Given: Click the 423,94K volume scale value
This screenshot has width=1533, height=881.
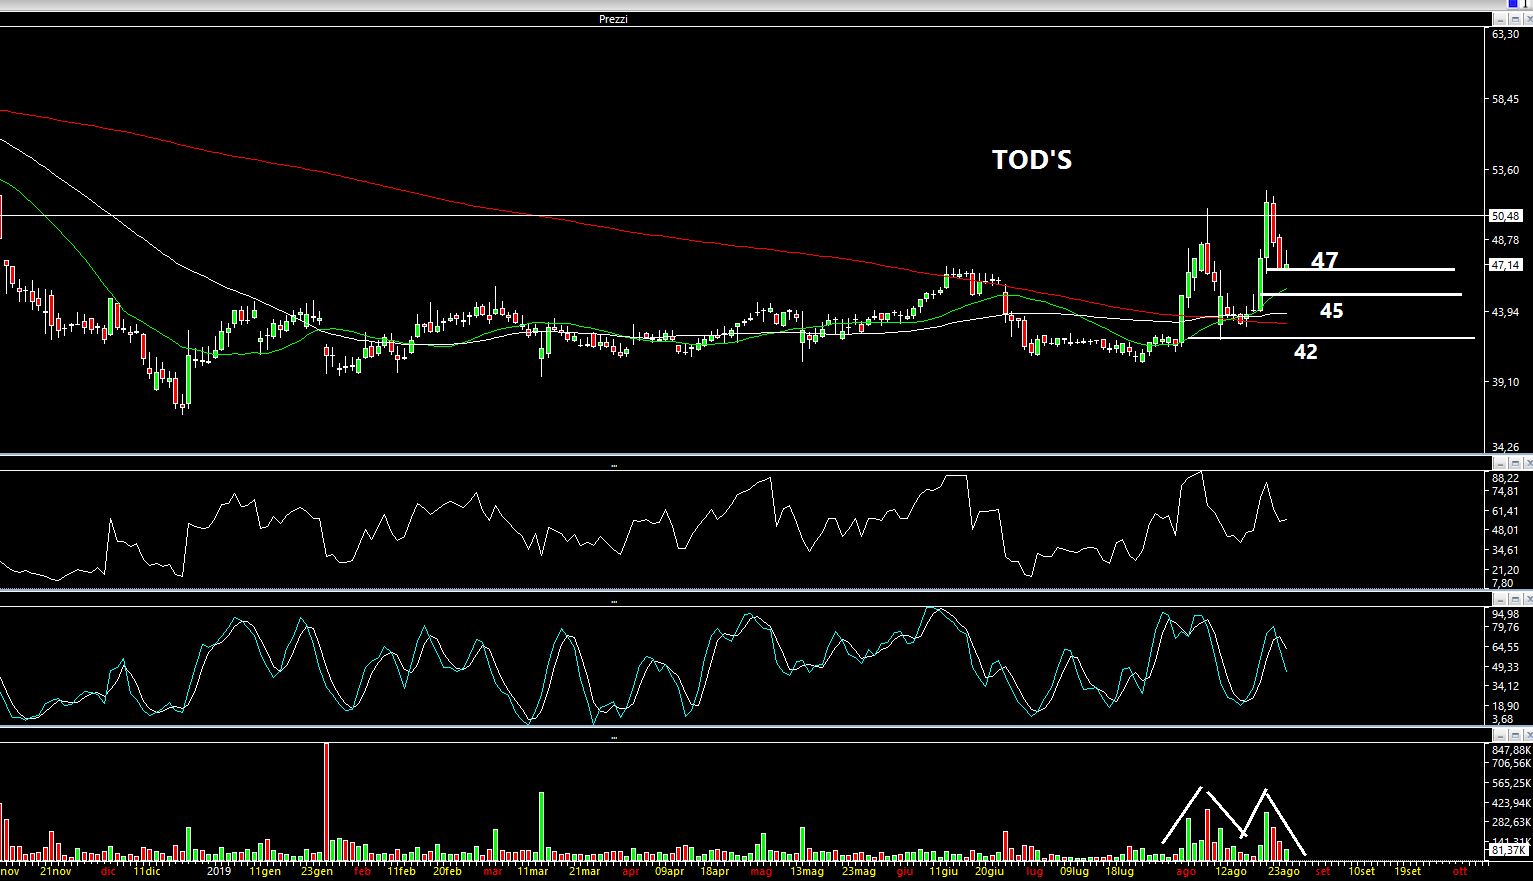Looking at the screenshot, I should [1510, 803].
